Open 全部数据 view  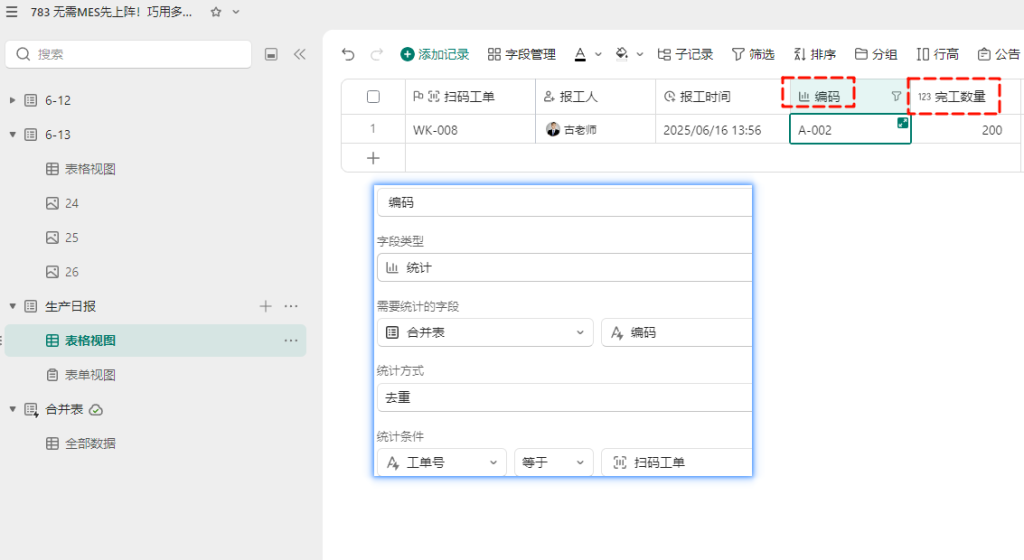[81, 444]
